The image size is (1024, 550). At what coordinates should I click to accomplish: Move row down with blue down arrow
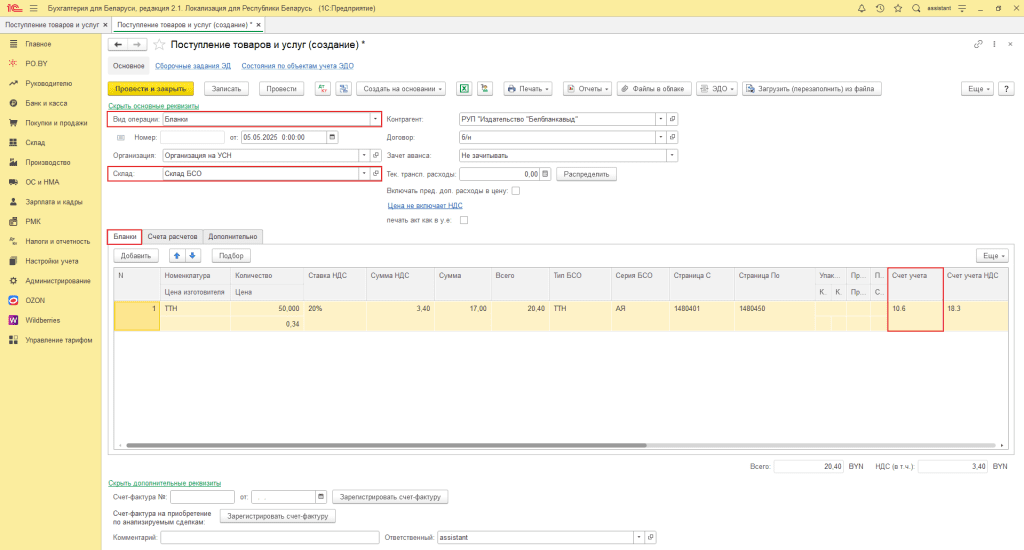click(x=193, y=255)
